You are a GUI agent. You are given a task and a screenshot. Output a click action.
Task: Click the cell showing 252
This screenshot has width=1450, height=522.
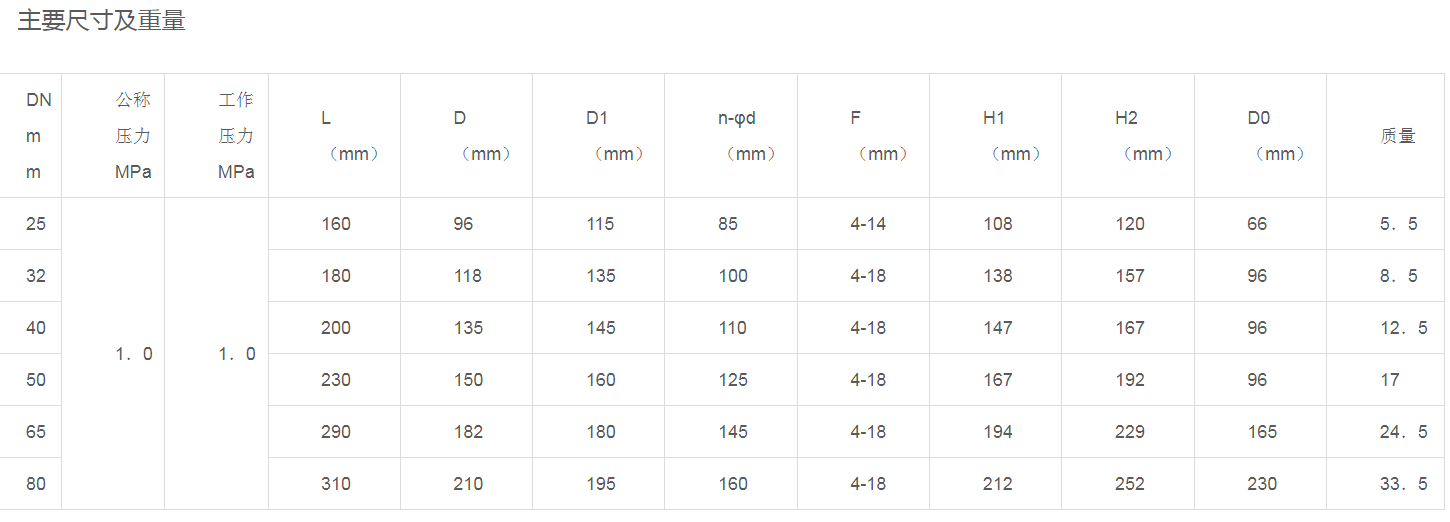pyautogui.click(x=1130, y=484)
